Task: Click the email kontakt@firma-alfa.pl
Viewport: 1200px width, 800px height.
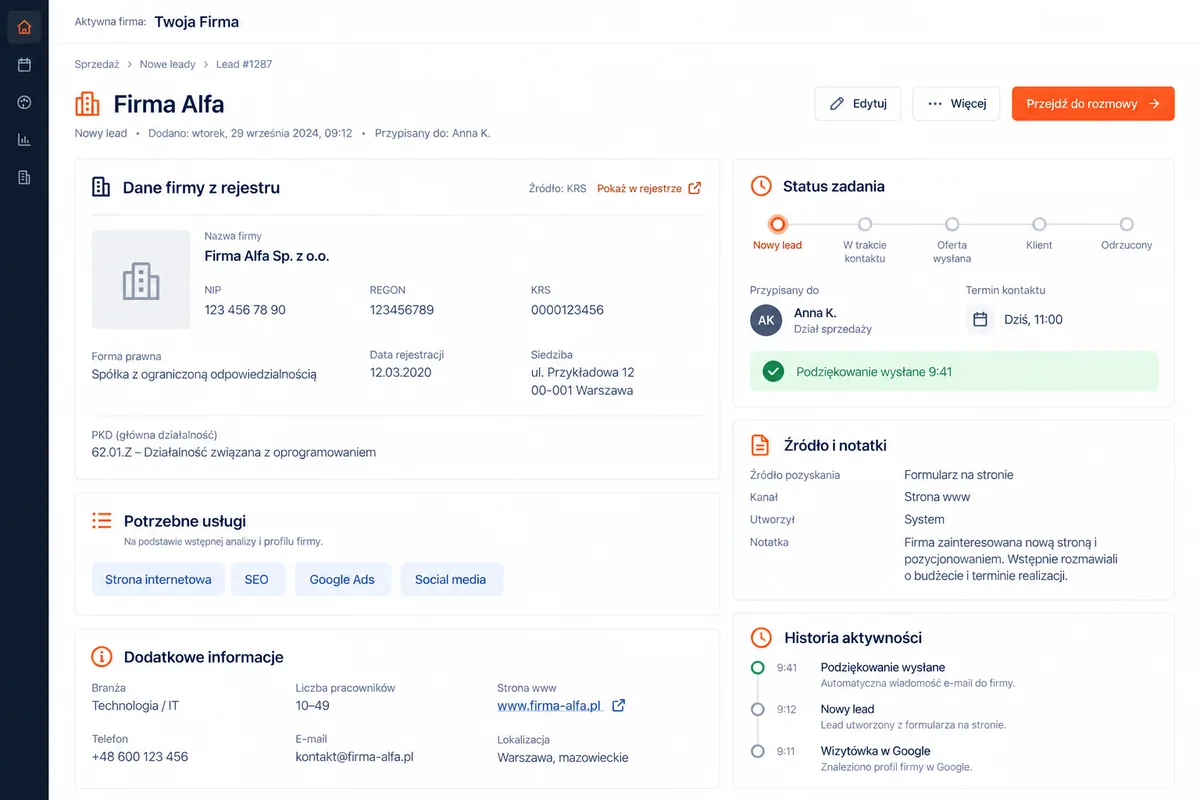Action: 355,757
